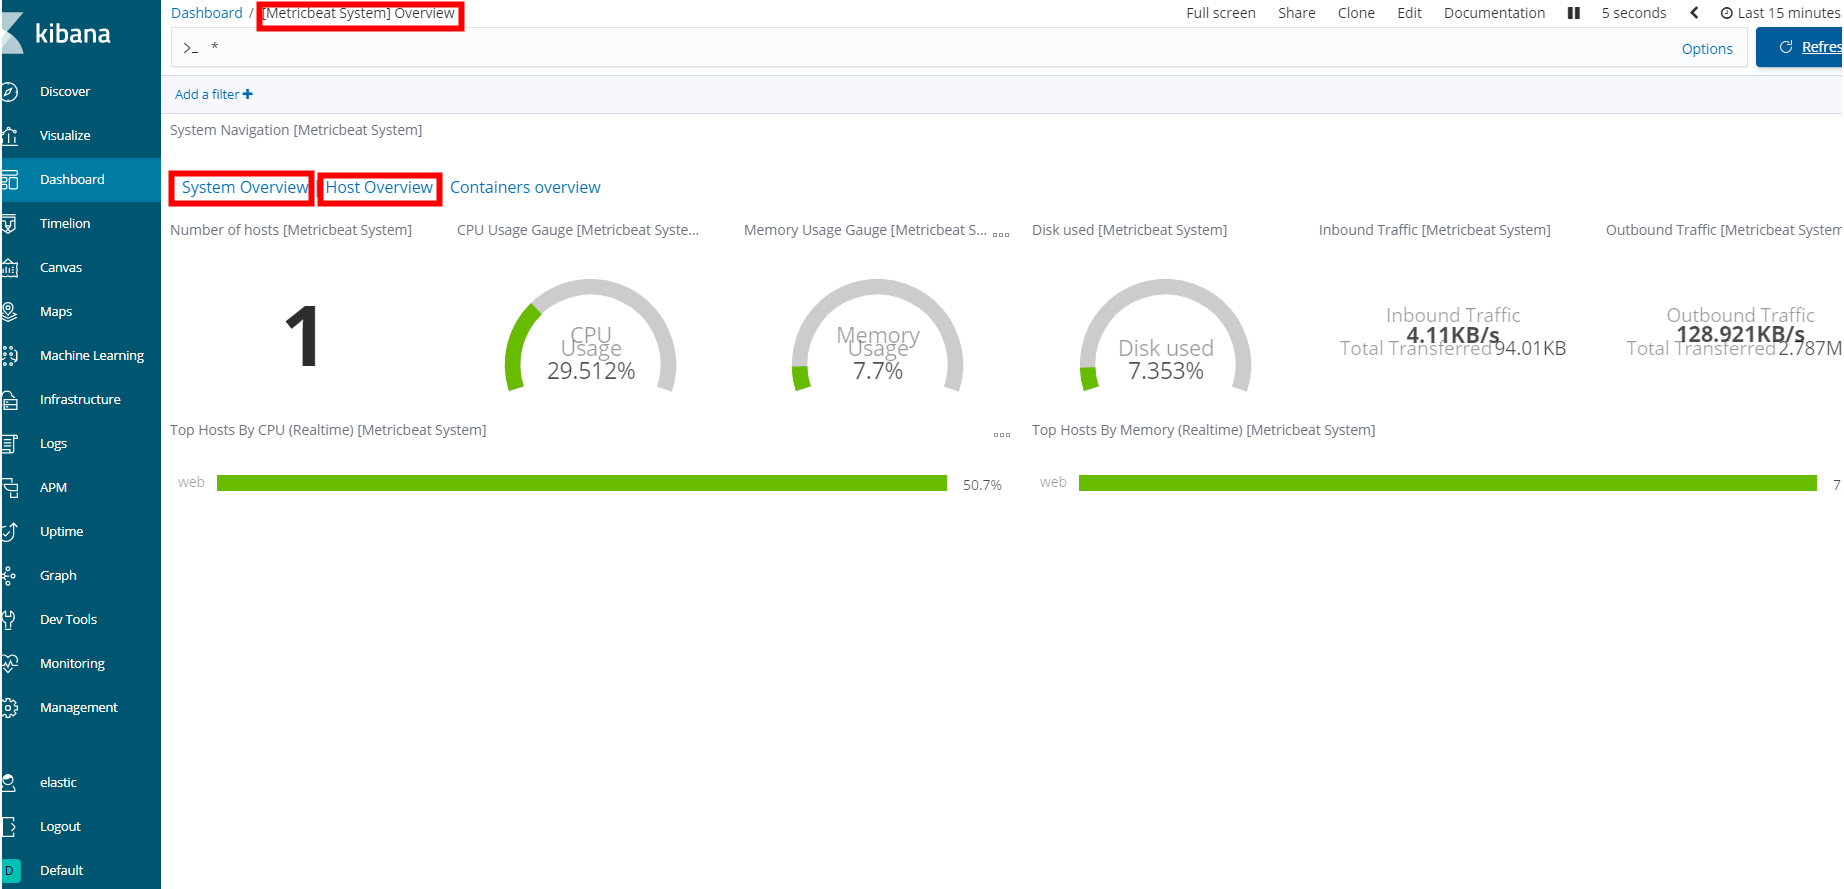1844x889 pixels.
Task: Open 5 seconds refresh interval selector
Action: pos(1634,13)
